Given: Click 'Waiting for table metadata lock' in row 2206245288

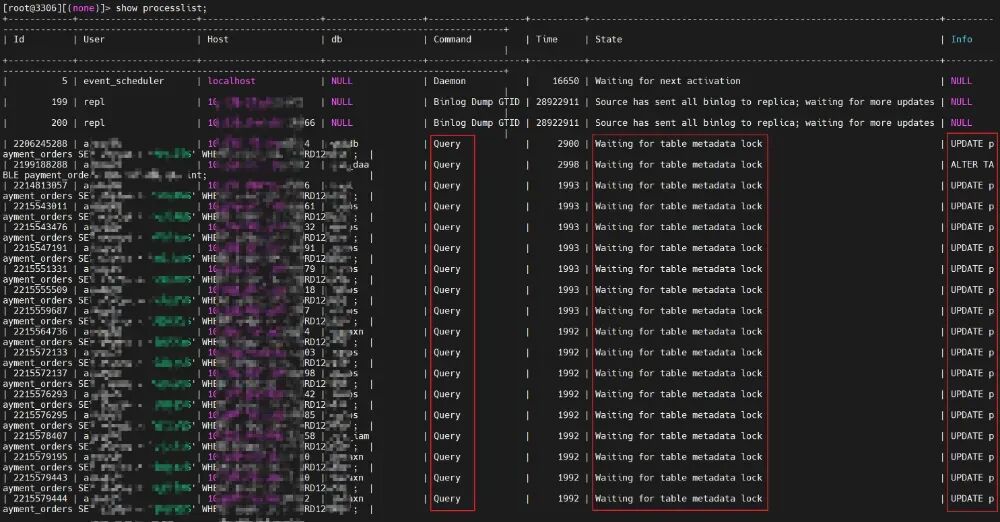Looking at the screenshot, I should click(x=679, y=144).
